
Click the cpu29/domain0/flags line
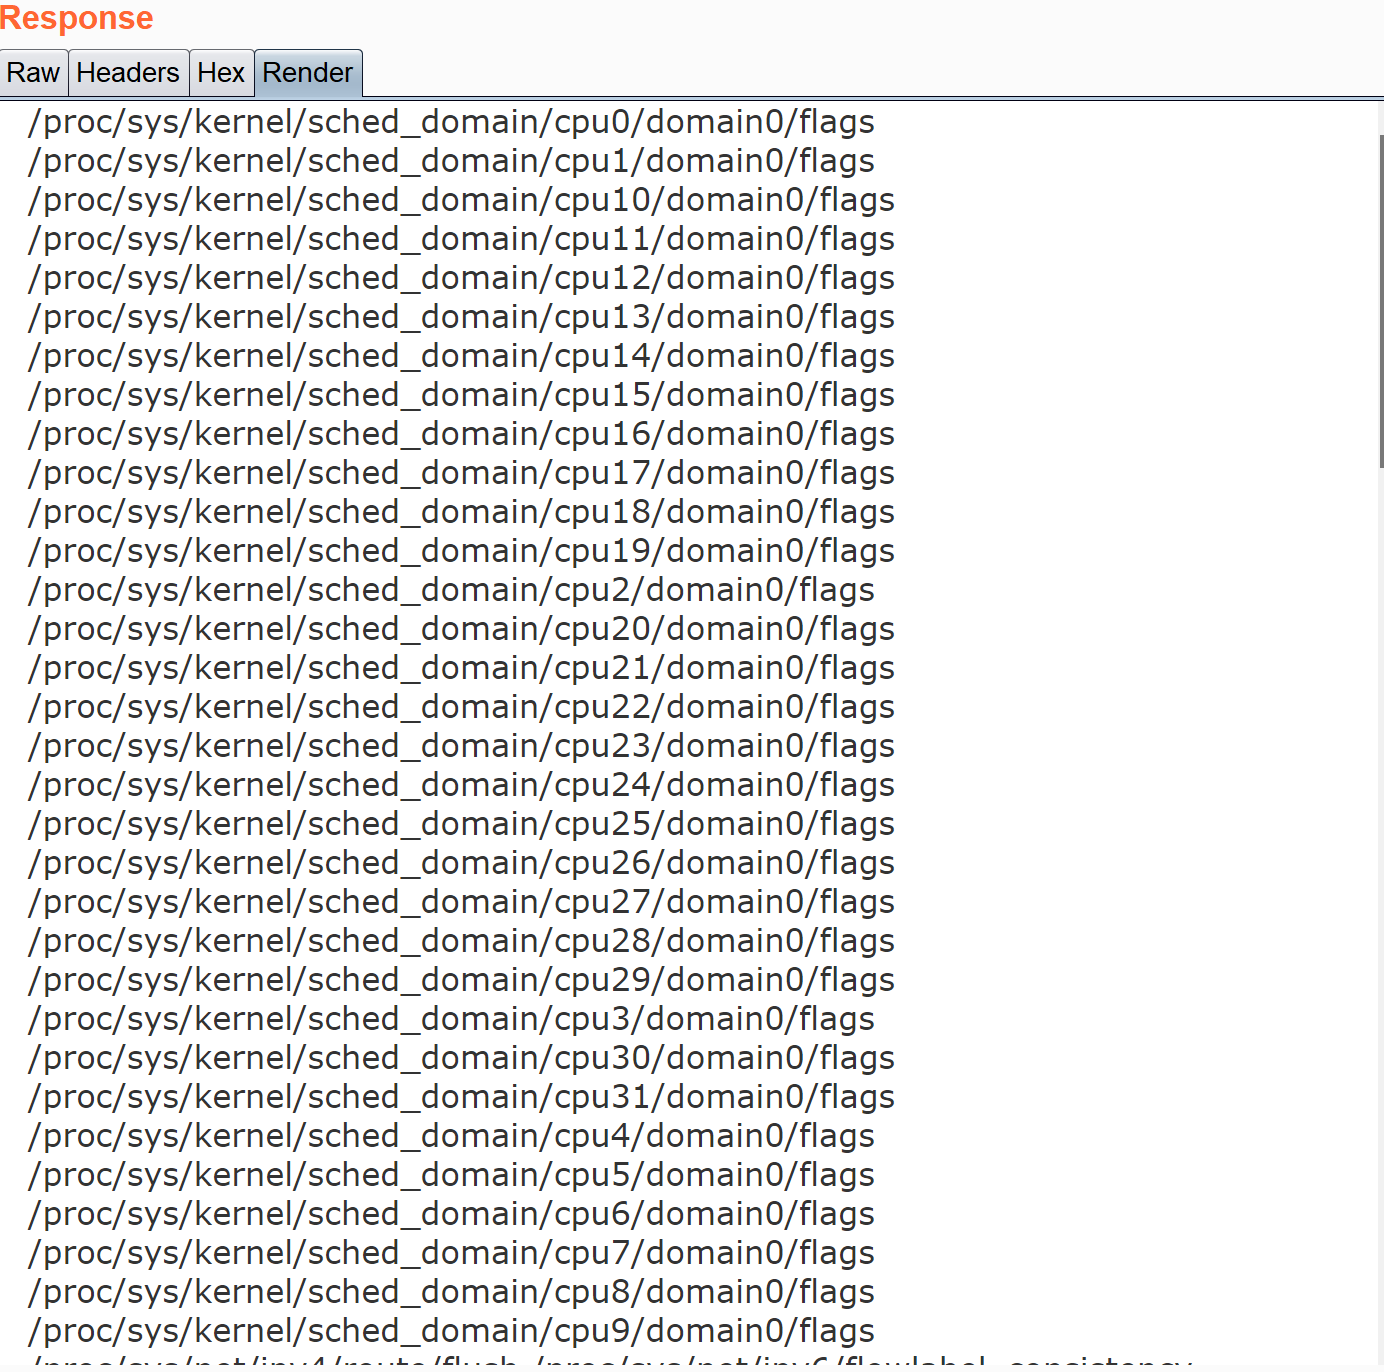tap(461, 980)
